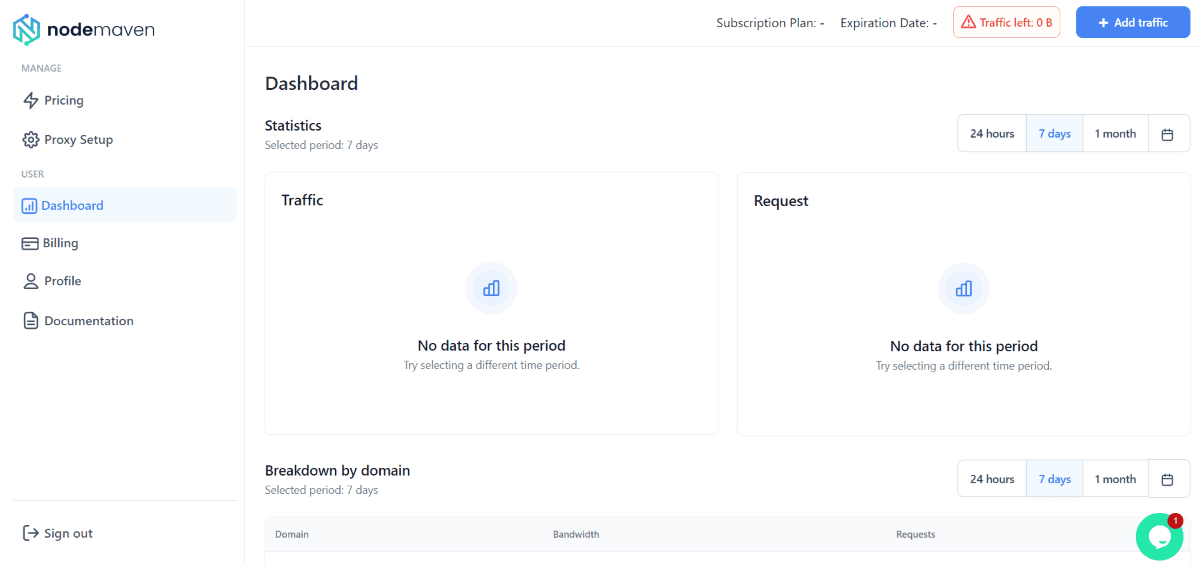The height and width of the screenshot is (565, 1200).
Task: Click the chart icon in Request card
Action: point(964,288)
